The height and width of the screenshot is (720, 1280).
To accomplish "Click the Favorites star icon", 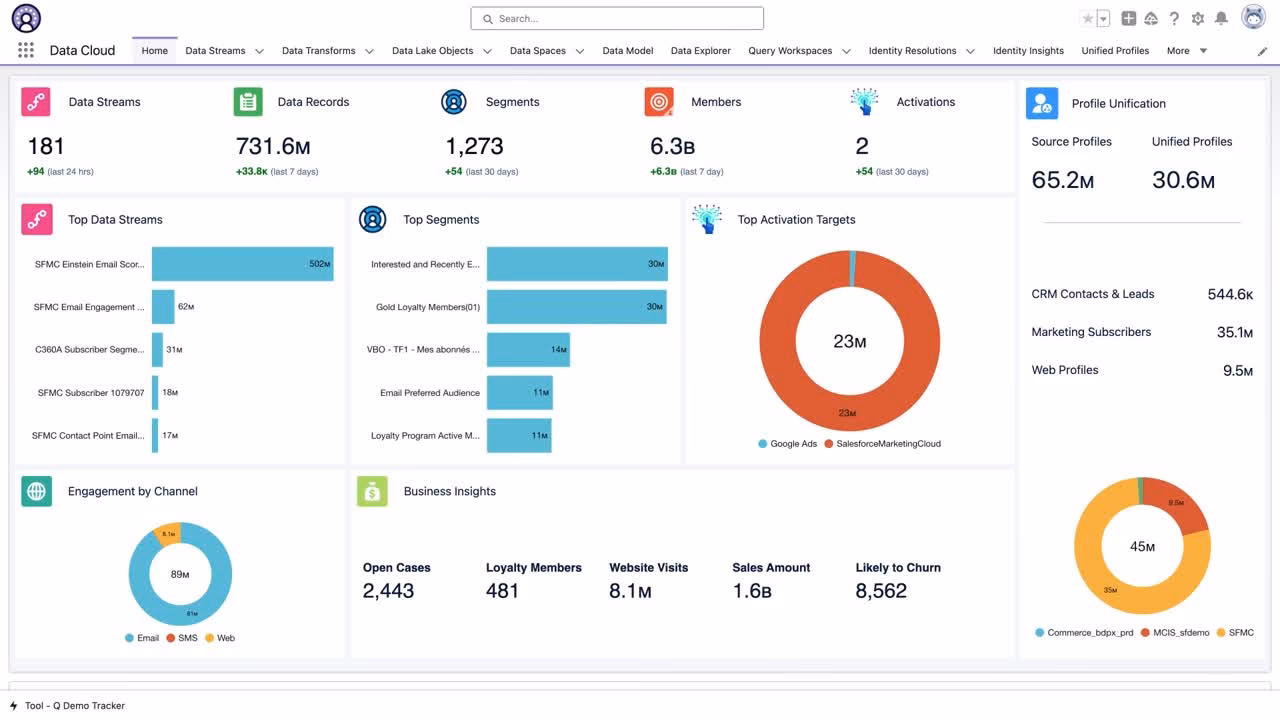I will pos(1088,18).
